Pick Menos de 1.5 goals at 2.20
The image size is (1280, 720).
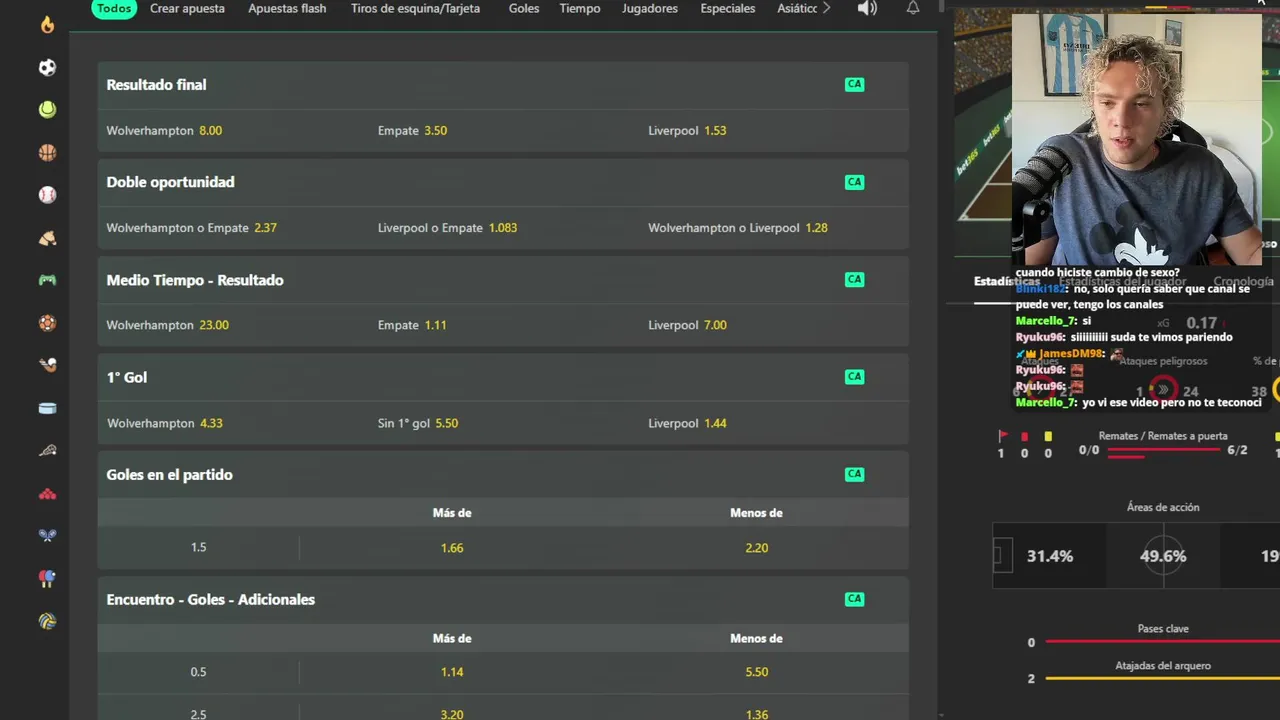coord(757,548)
